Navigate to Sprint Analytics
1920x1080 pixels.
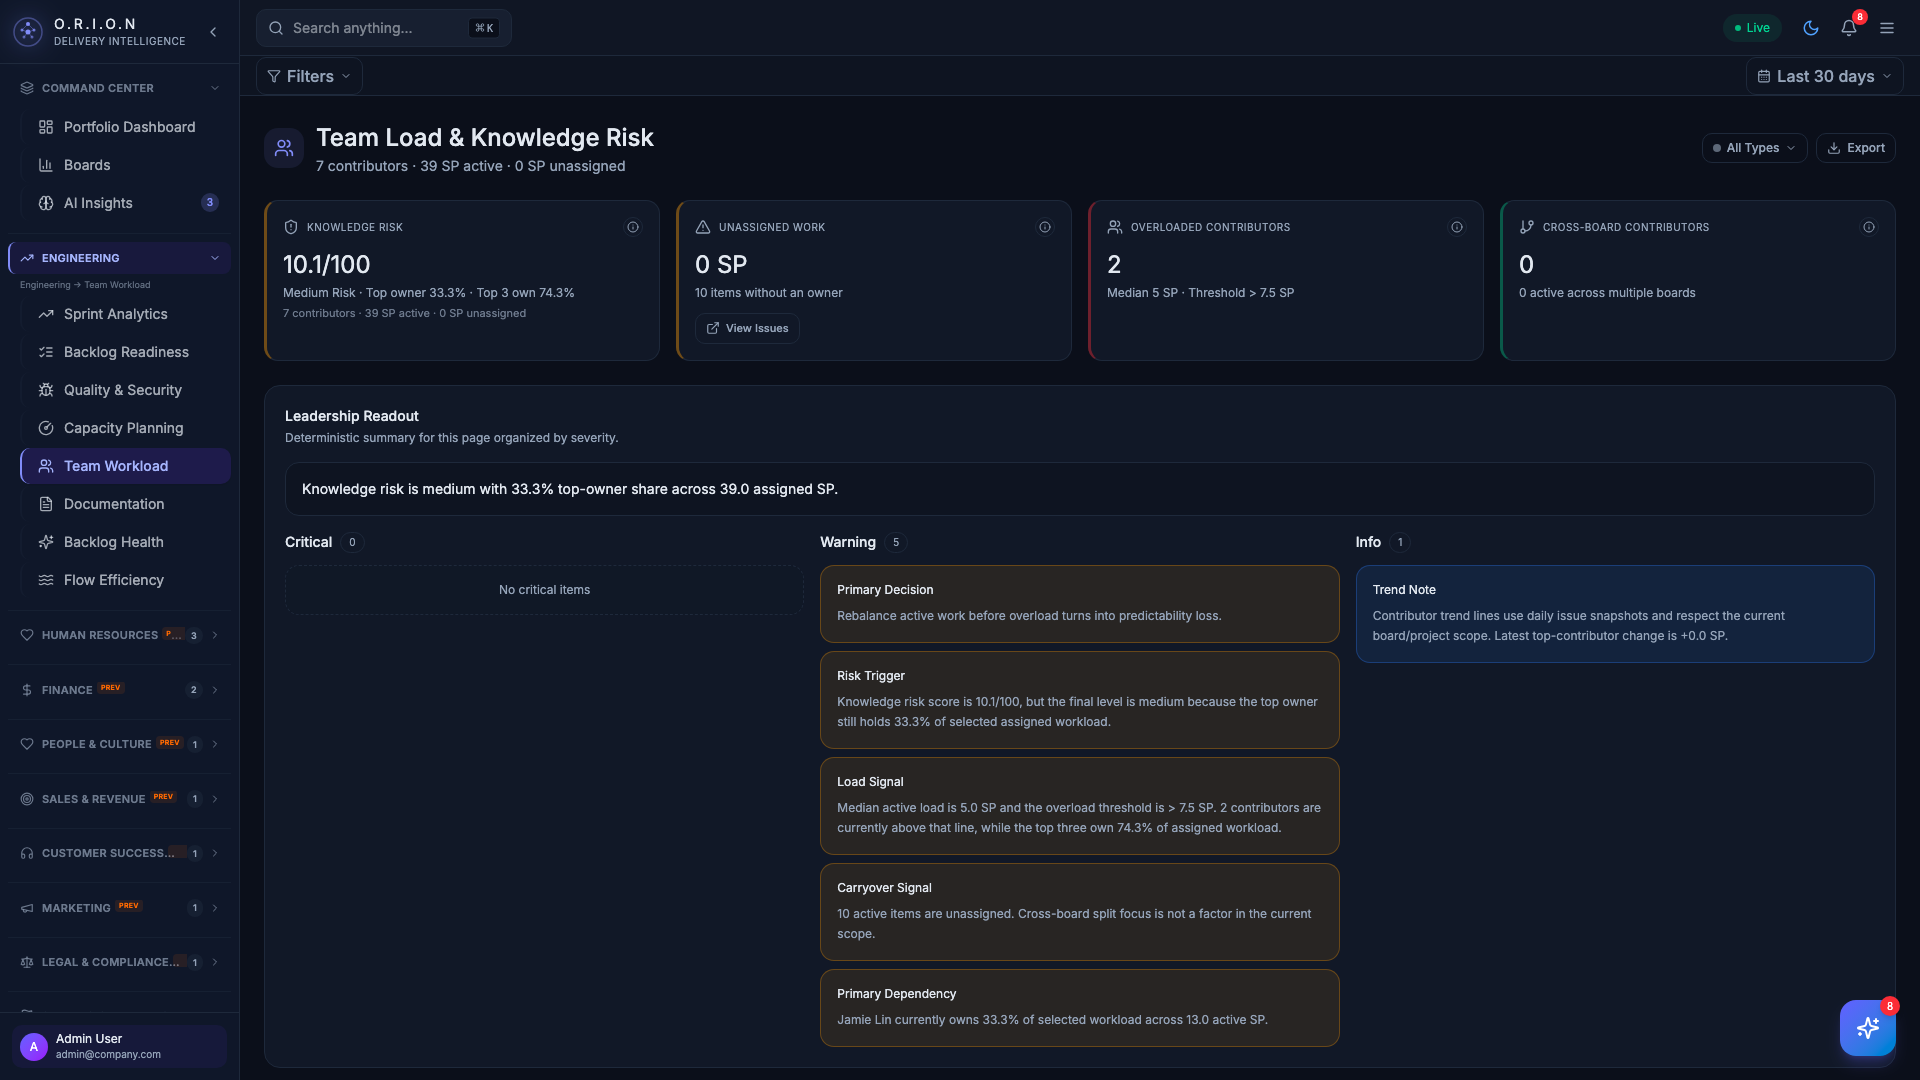125,314
